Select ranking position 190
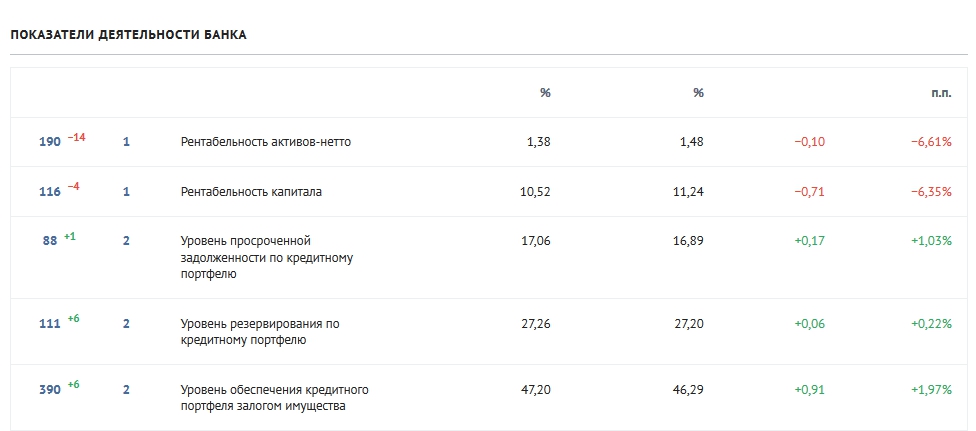 point(50,142)
